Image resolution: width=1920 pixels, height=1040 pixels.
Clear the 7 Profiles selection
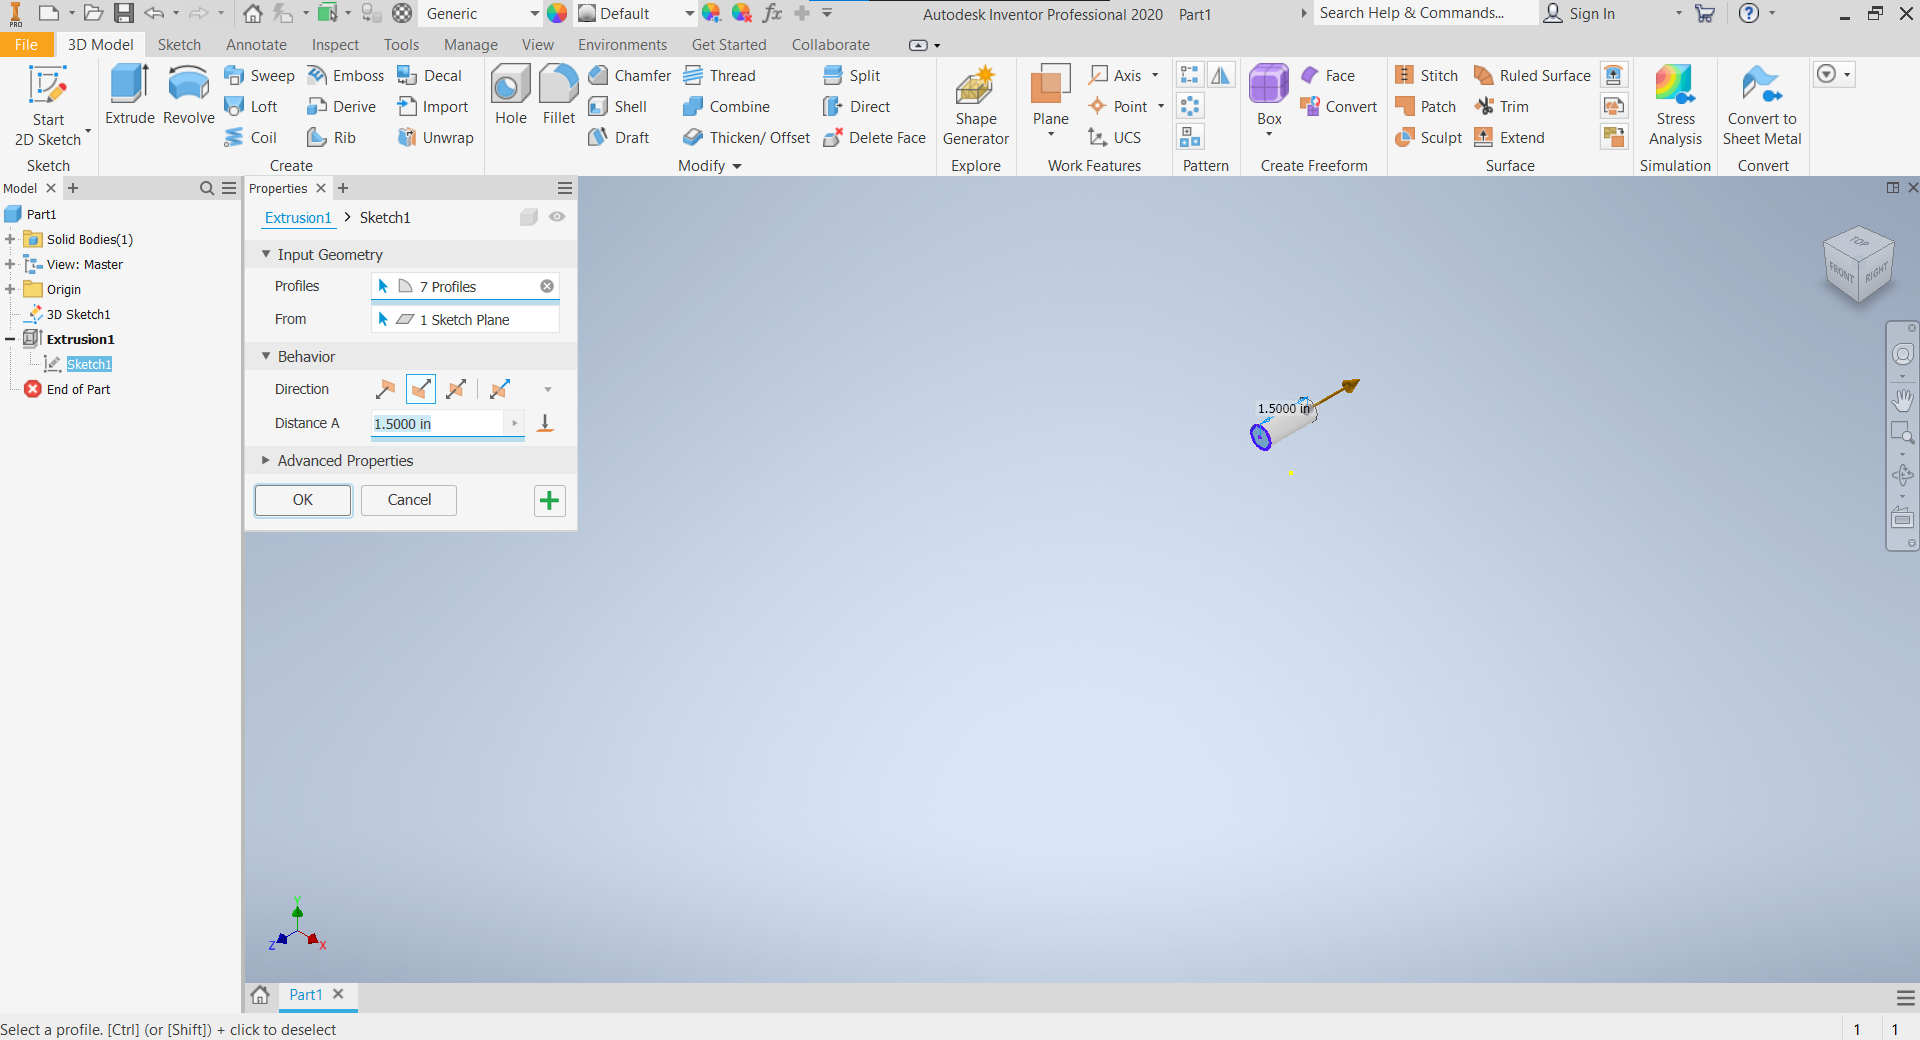pos(547,286)
